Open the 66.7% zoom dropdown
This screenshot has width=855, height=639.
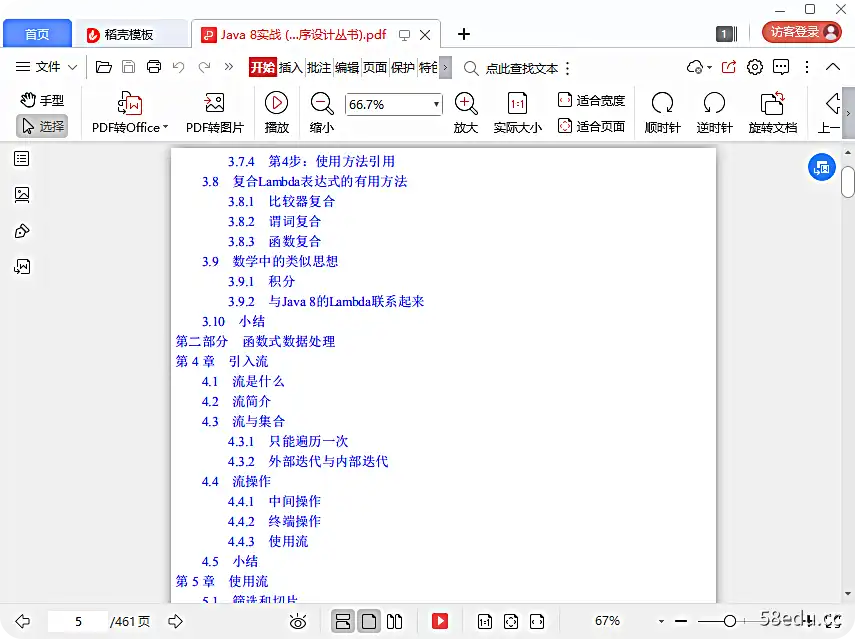pyautogui.click(x=436, y=104)
